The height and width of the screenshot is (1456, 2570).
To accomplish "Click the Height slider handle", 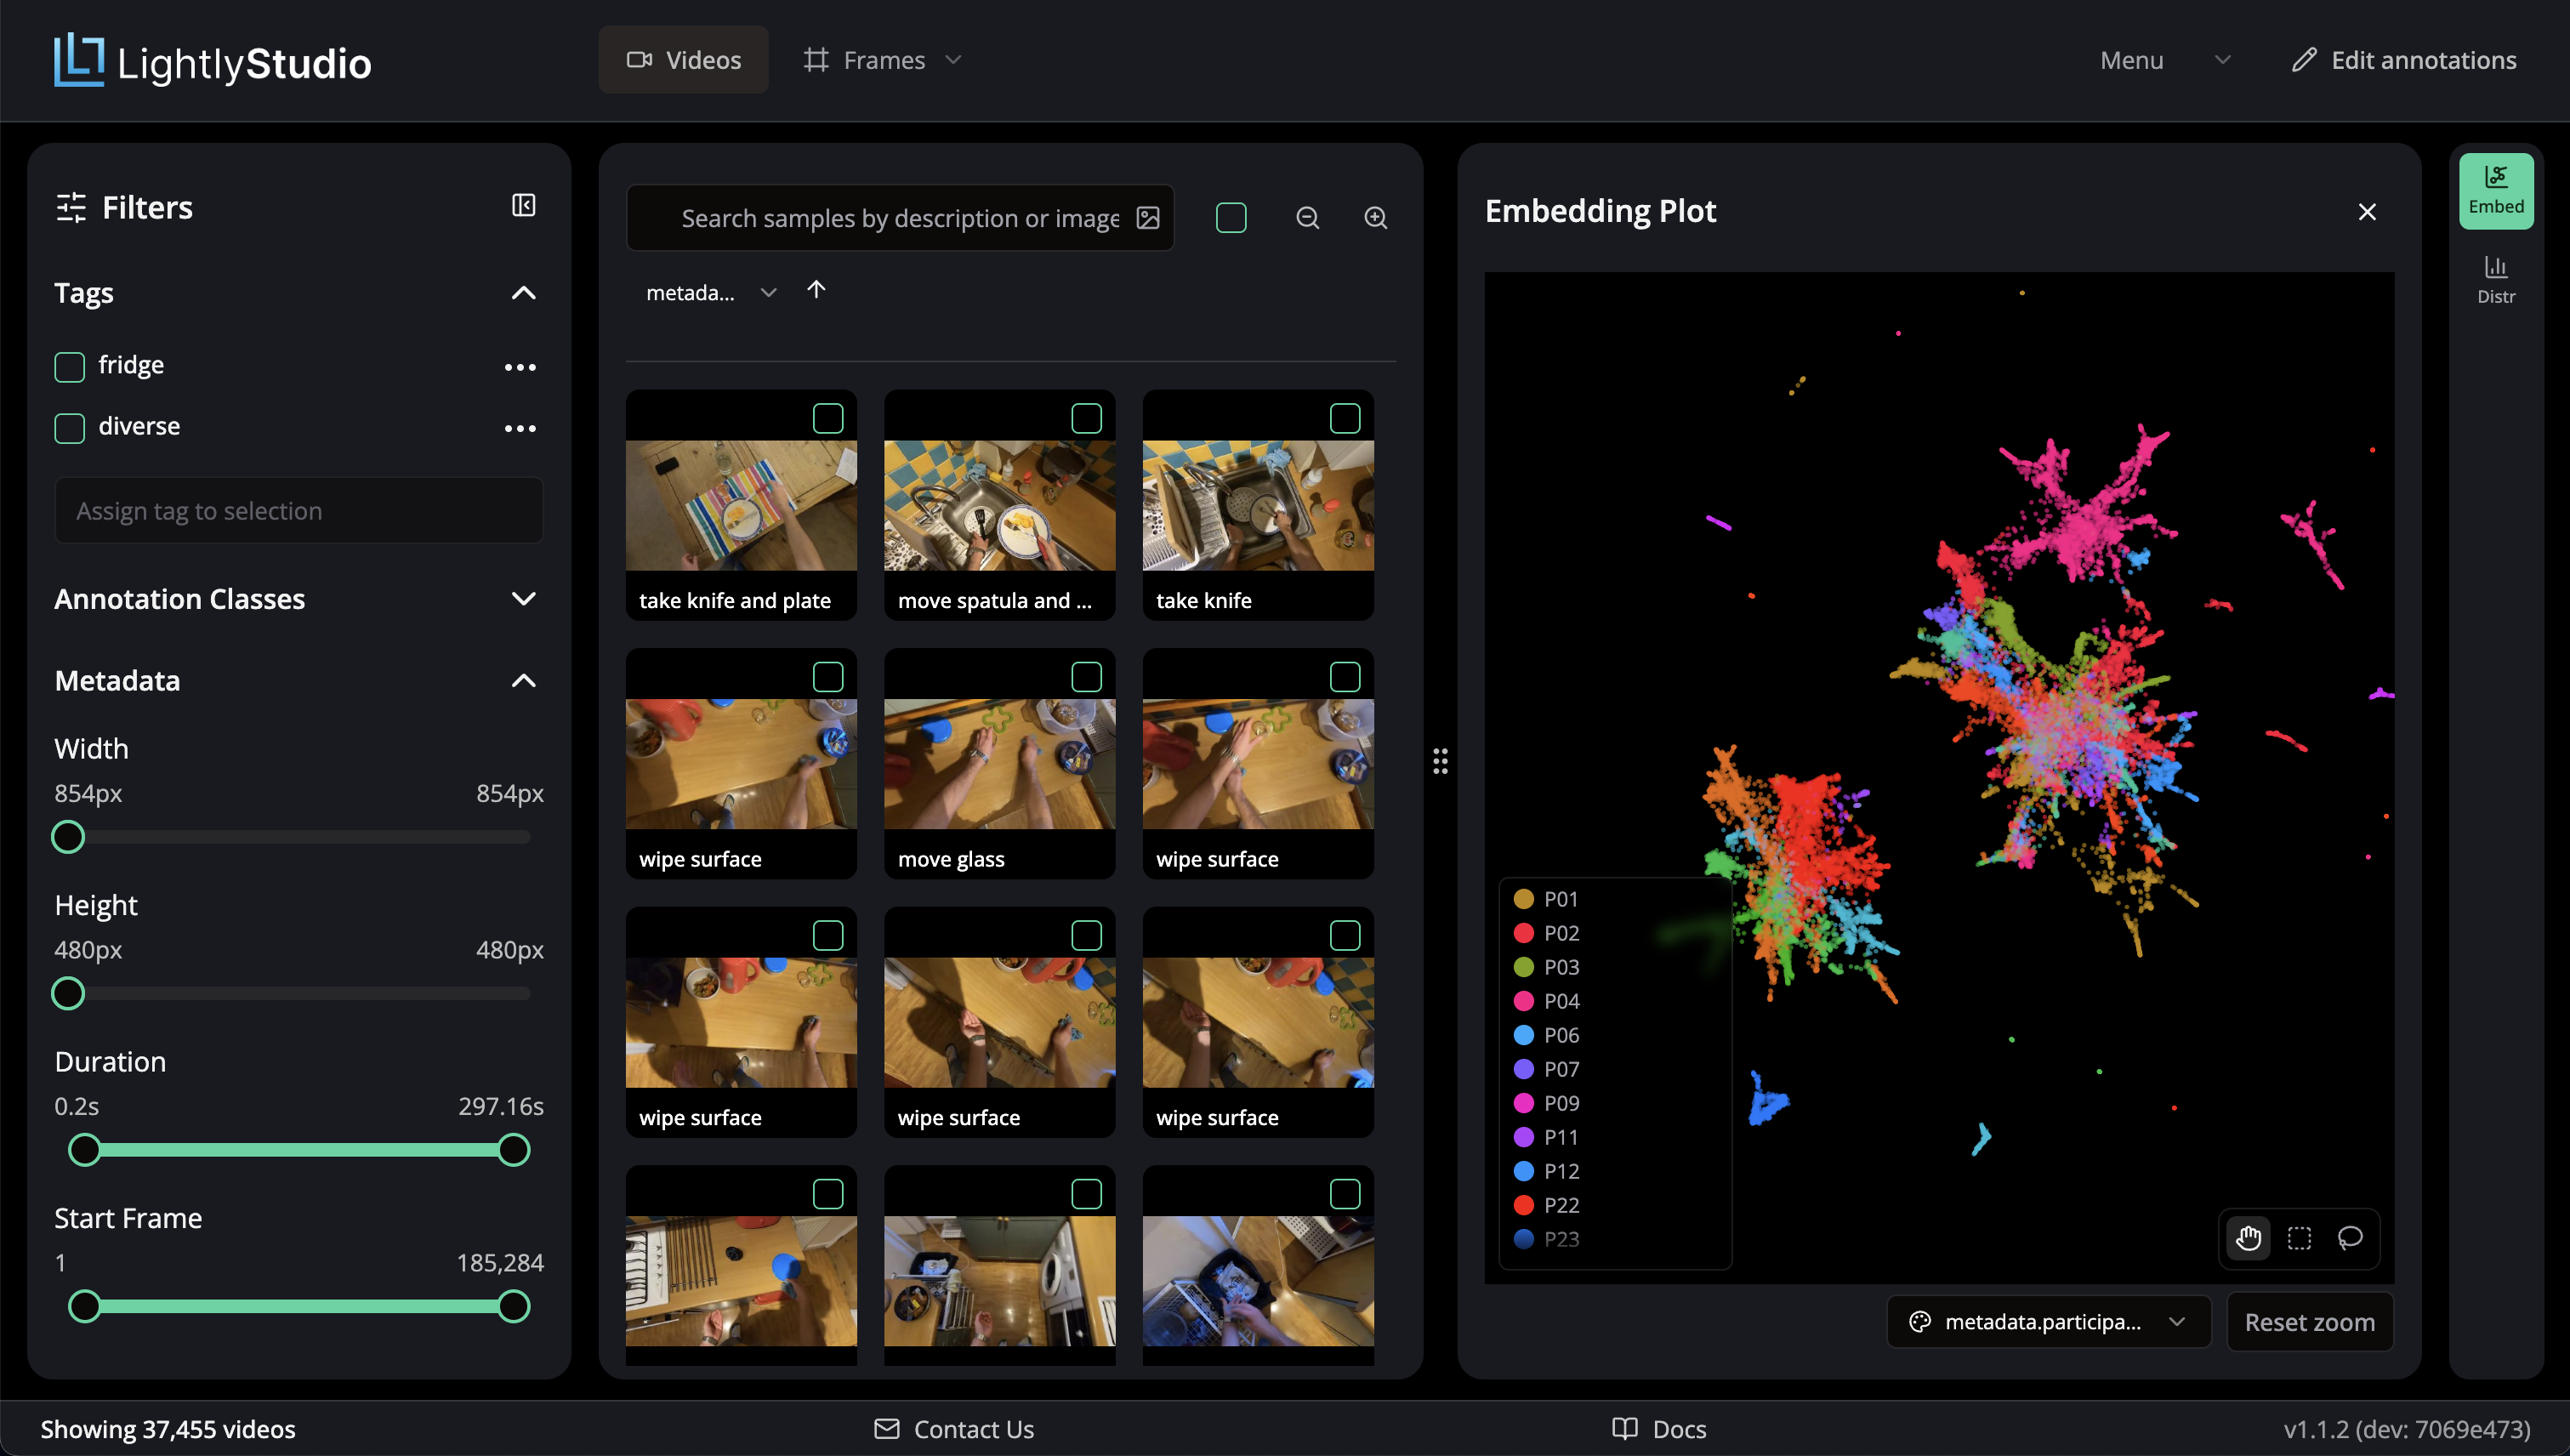I will pyautogui.click(x=68, y=994).
